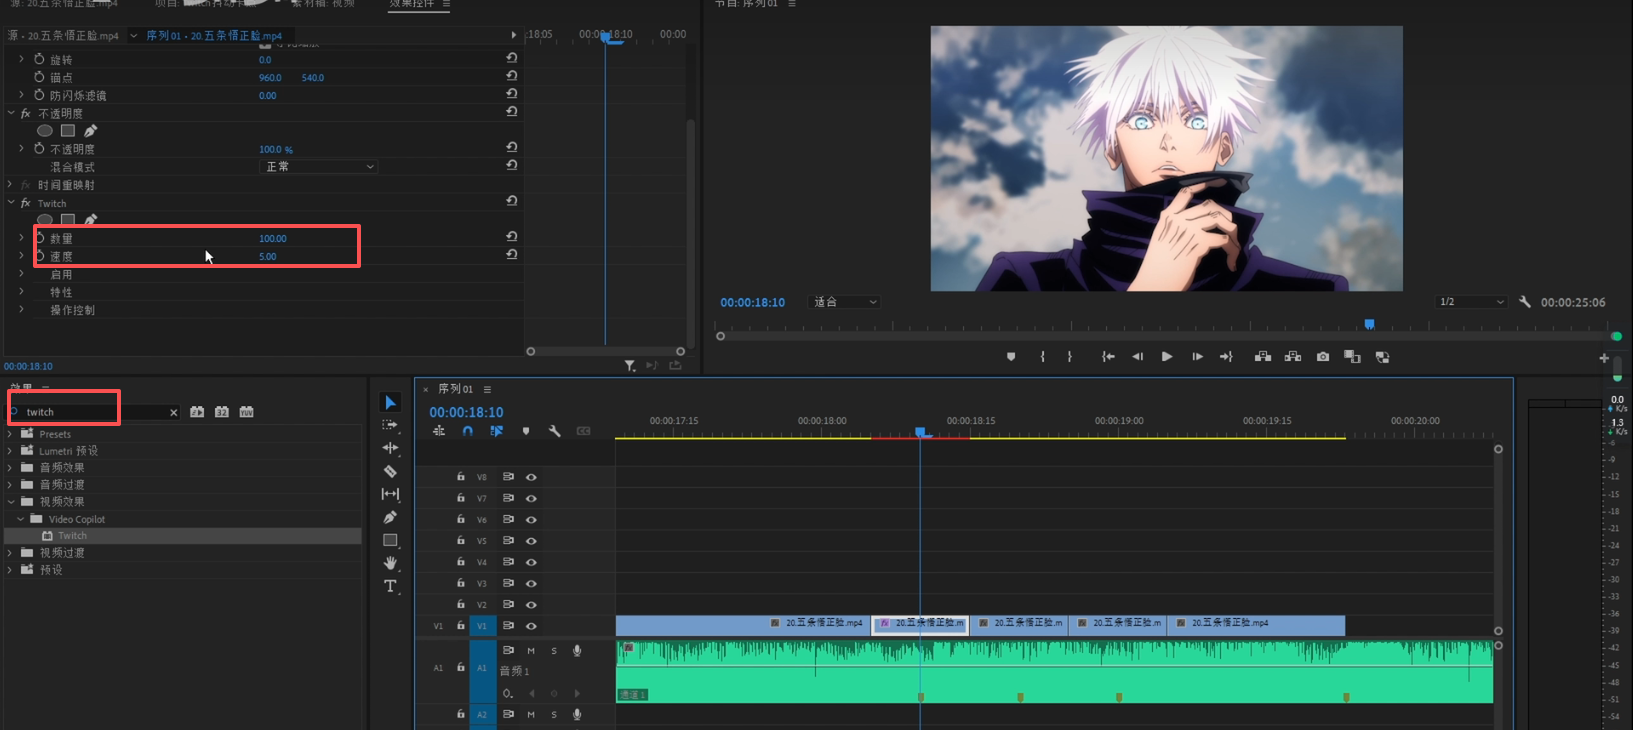
Task: Step back one frame
Action: (1137, 357)
